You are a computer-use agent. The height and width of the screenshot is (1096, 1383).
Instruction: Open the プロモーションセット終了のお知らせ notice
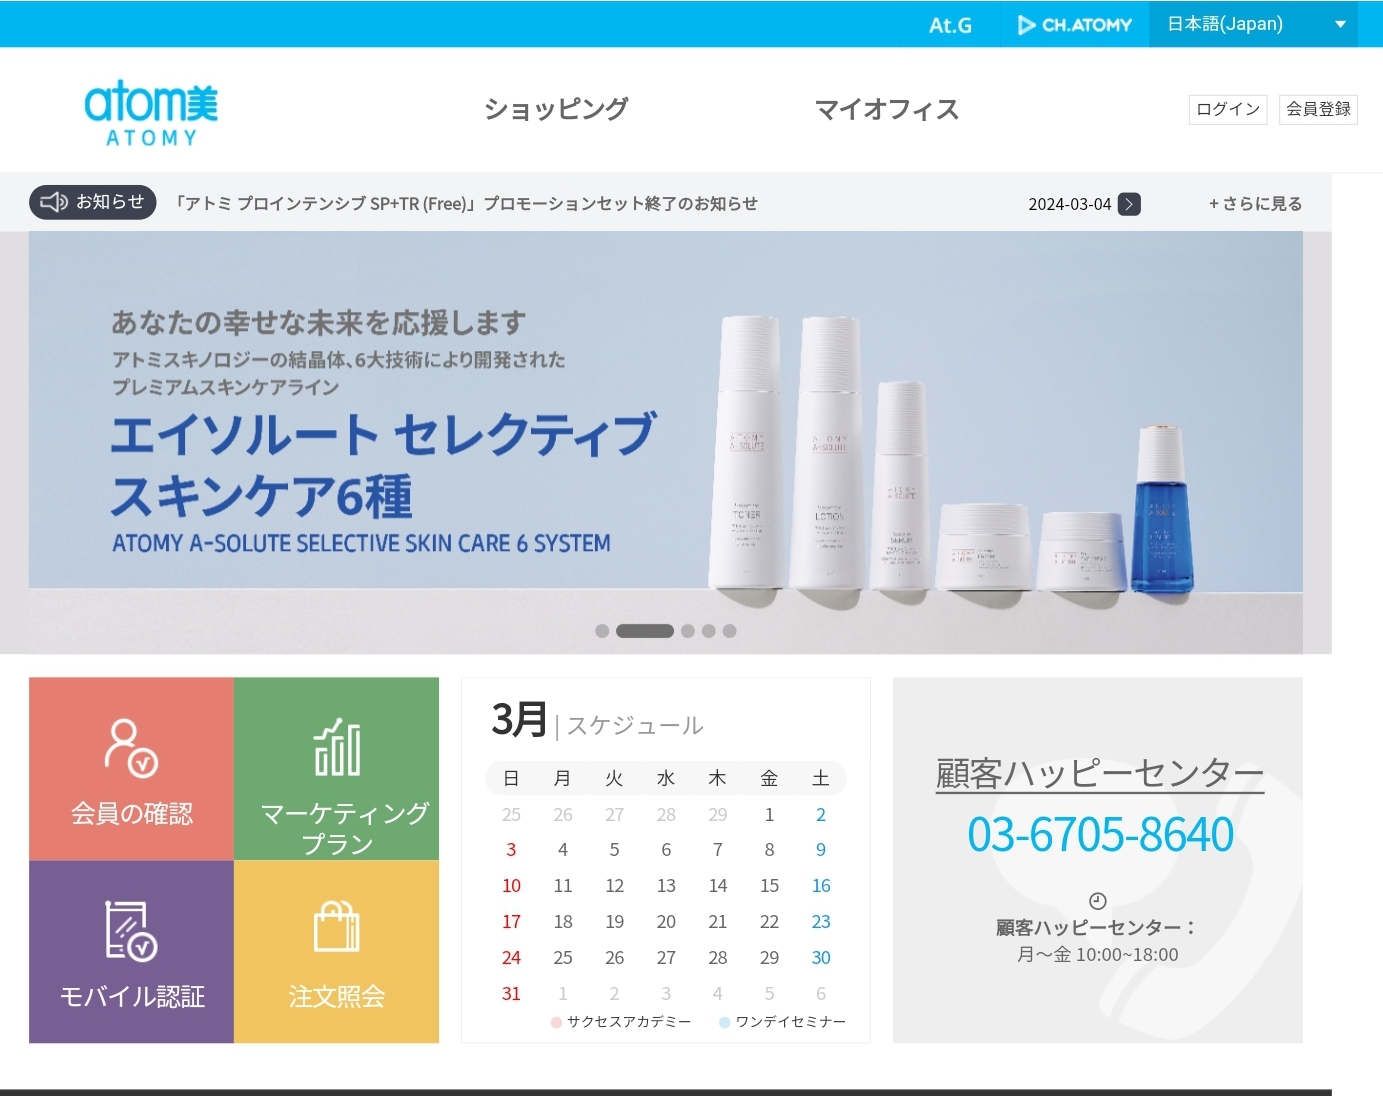tap(466, 204)
